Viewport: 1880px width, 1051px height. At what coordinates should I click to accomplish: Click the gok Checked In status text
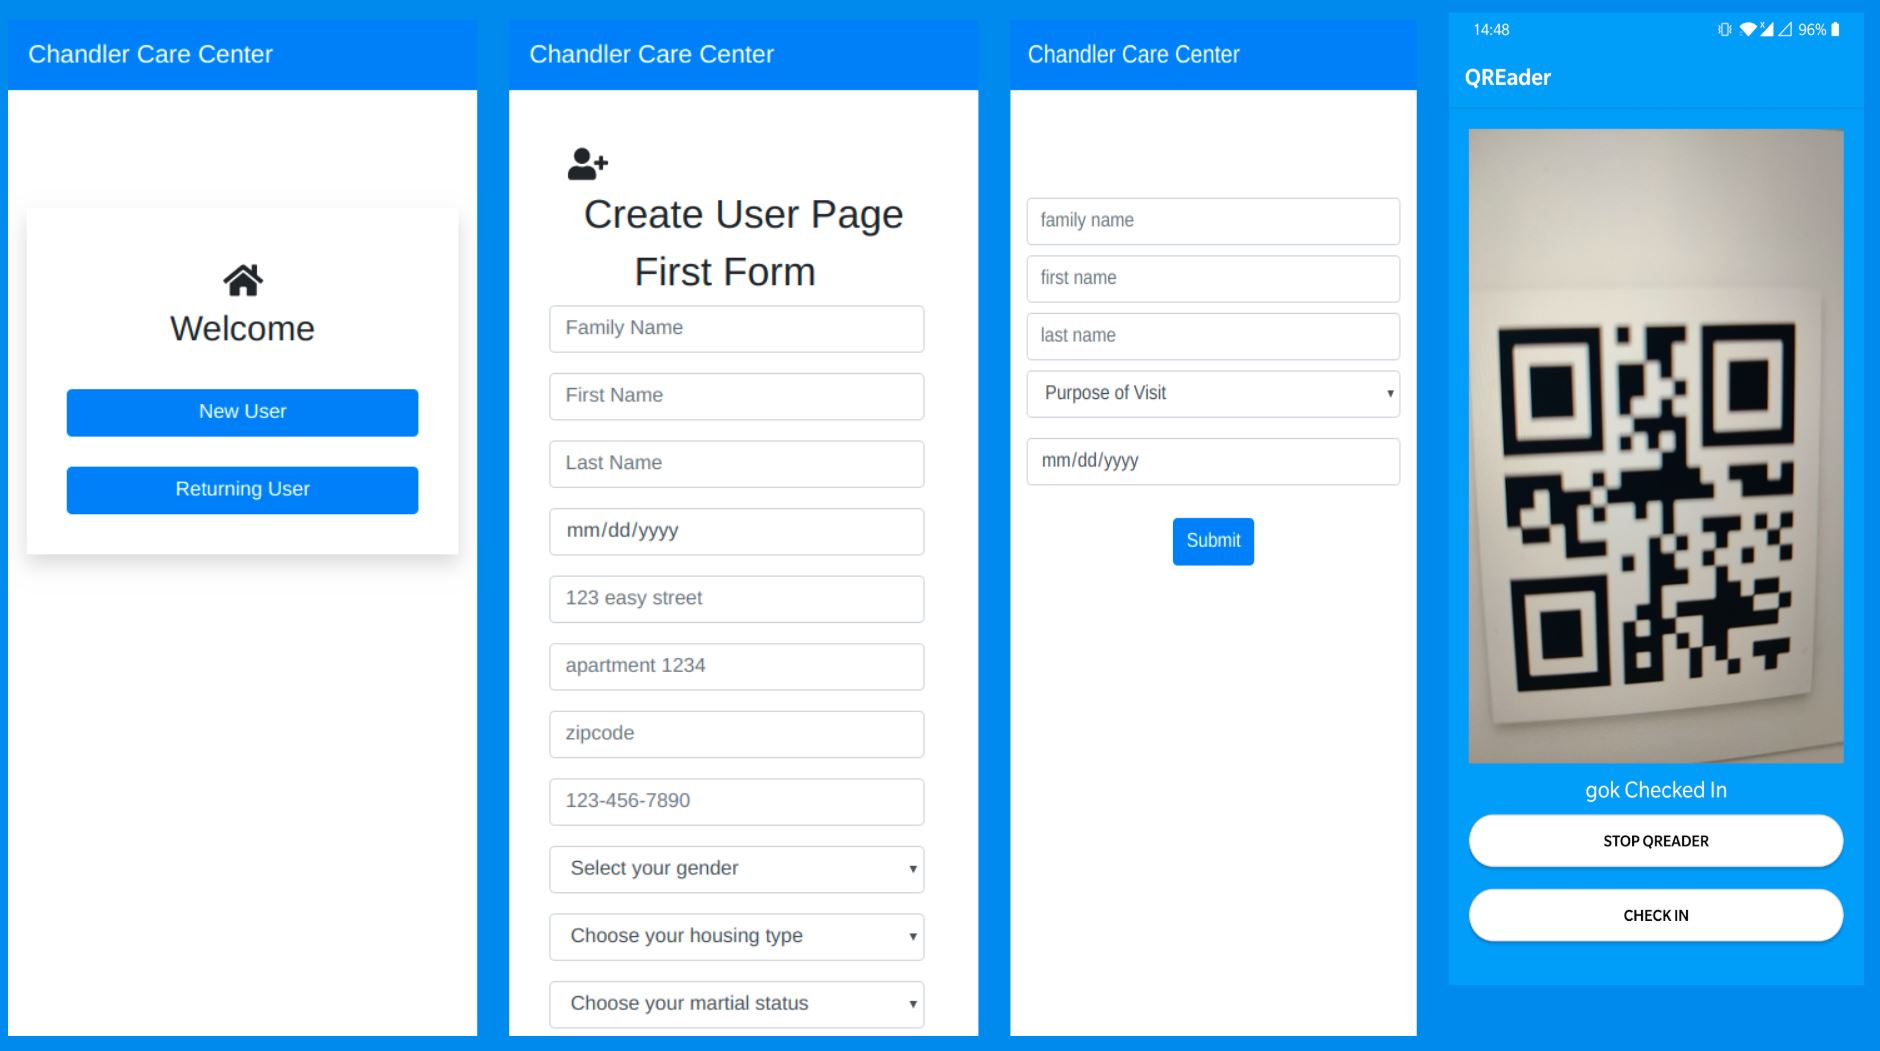tap(1656, 790)
